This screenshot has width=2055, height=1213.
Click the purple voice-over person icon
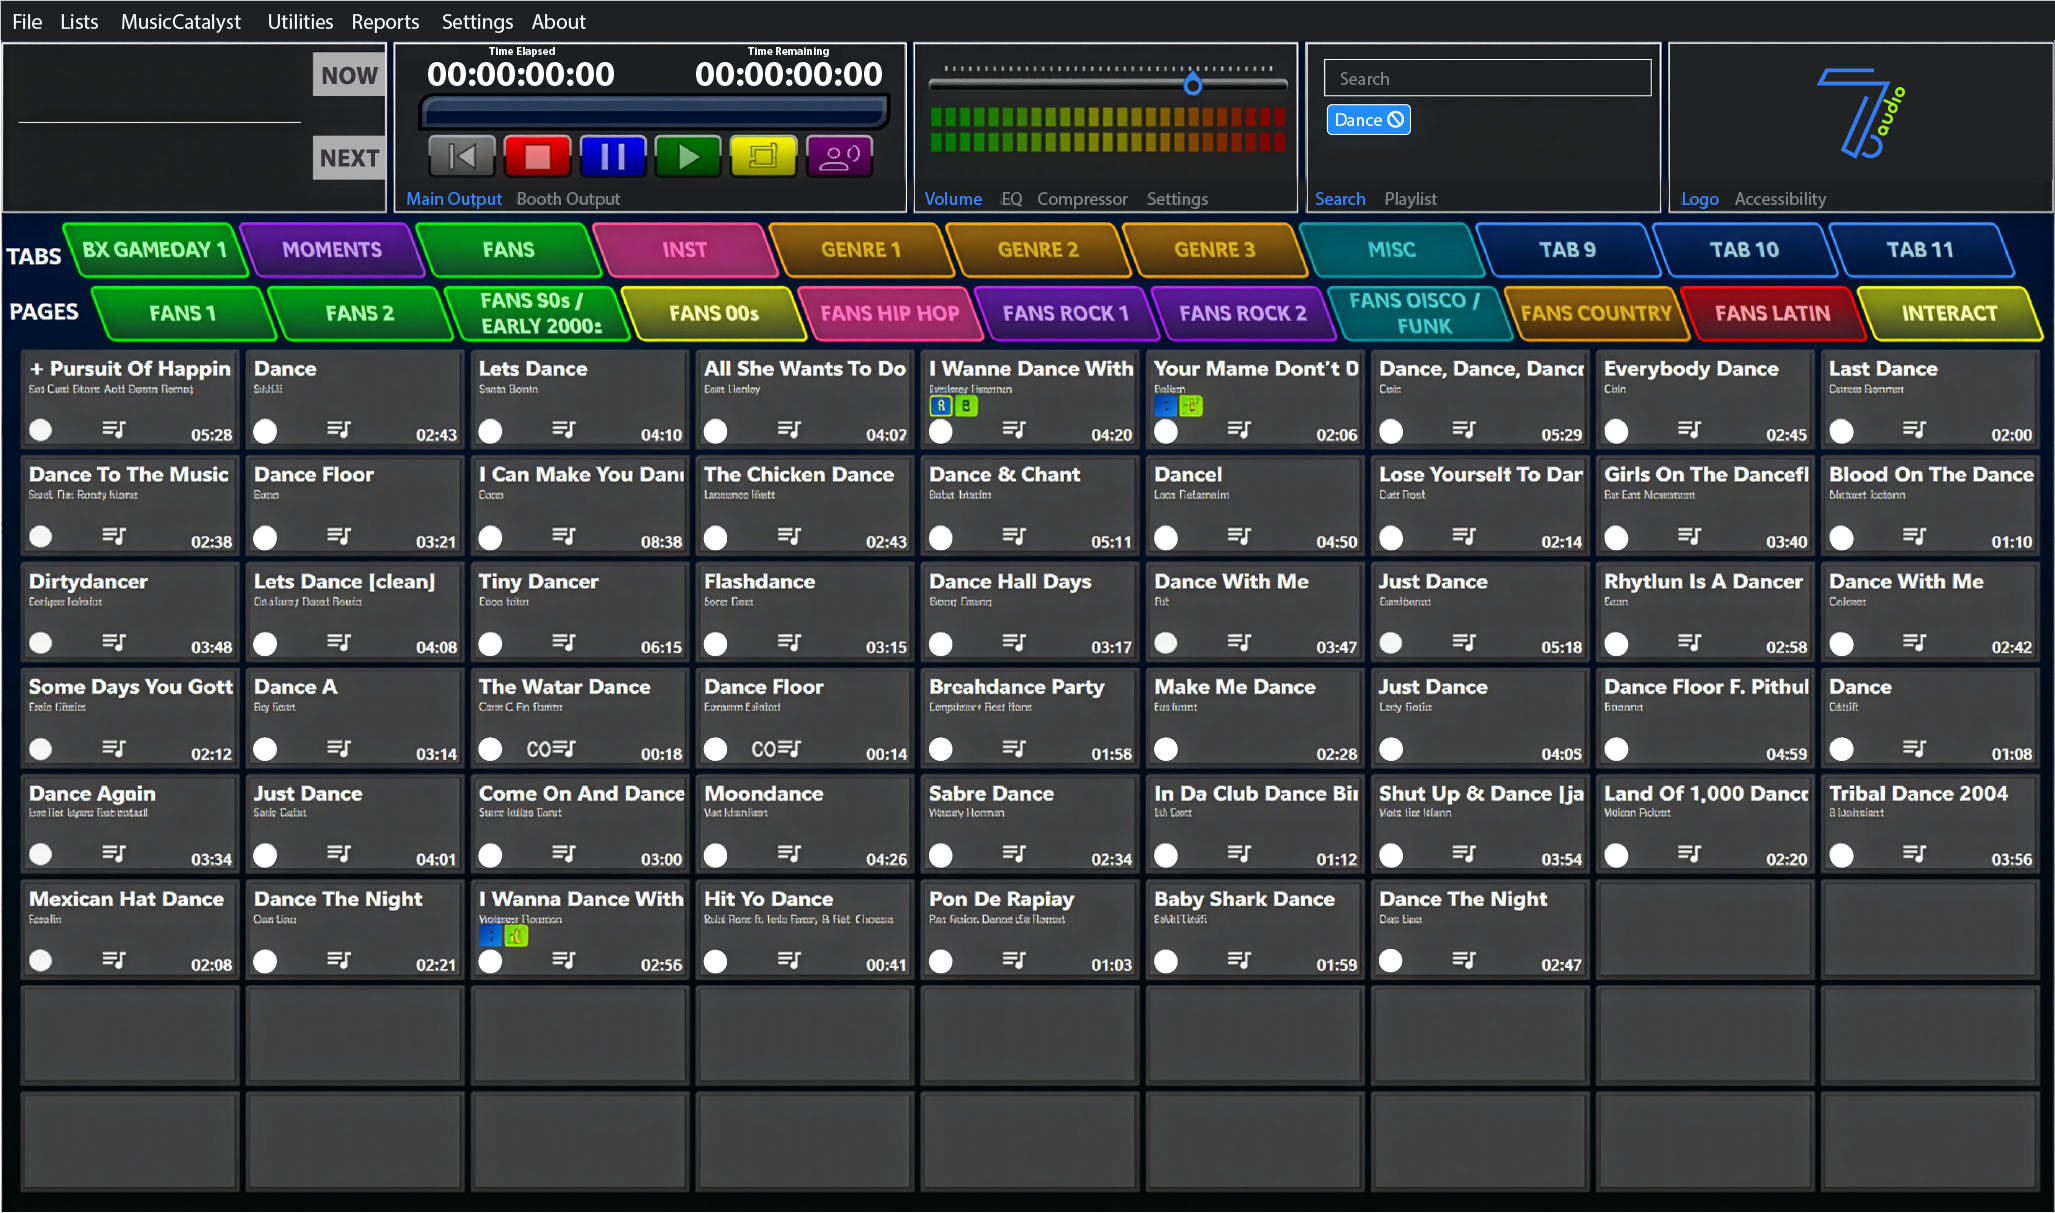coord(839,156)
